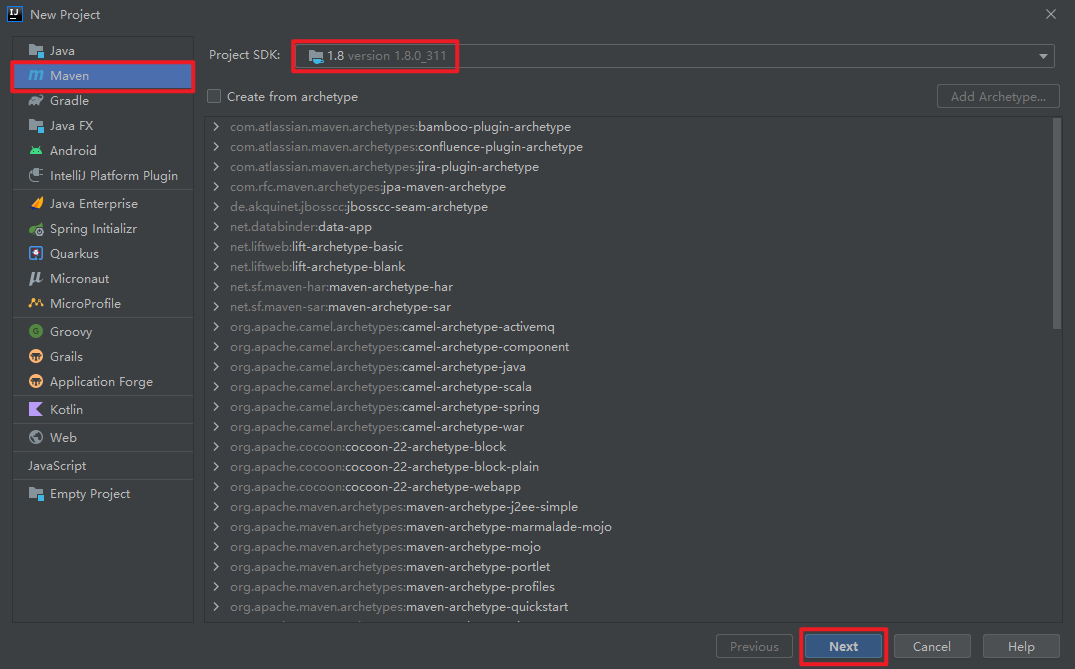The image size is (1075, 669).
Task: Expand maven-archetype-quickstart node
Action: coord(216,607)
